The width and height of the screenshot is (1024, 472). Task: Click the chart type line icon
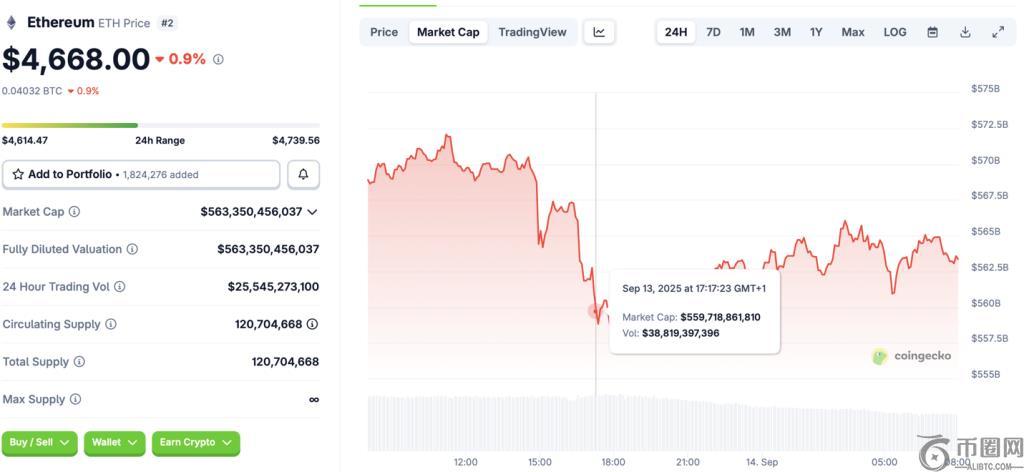(599, 32)
